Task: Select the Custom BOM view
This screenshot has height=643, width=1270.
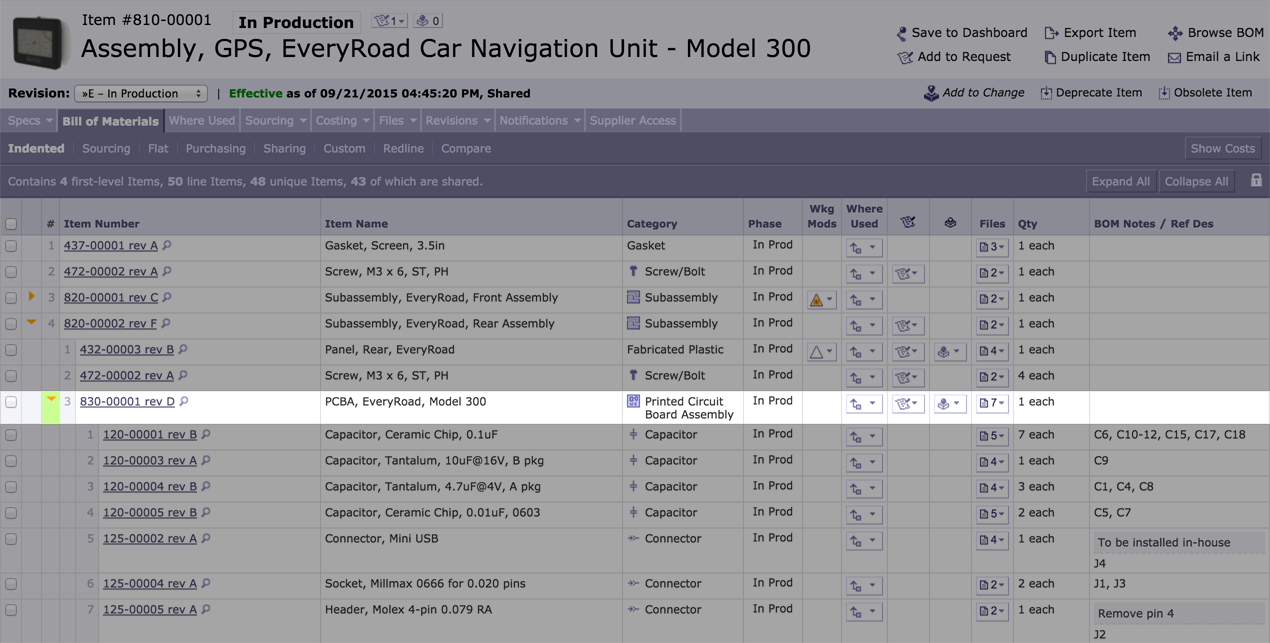Action: point(344,148)
